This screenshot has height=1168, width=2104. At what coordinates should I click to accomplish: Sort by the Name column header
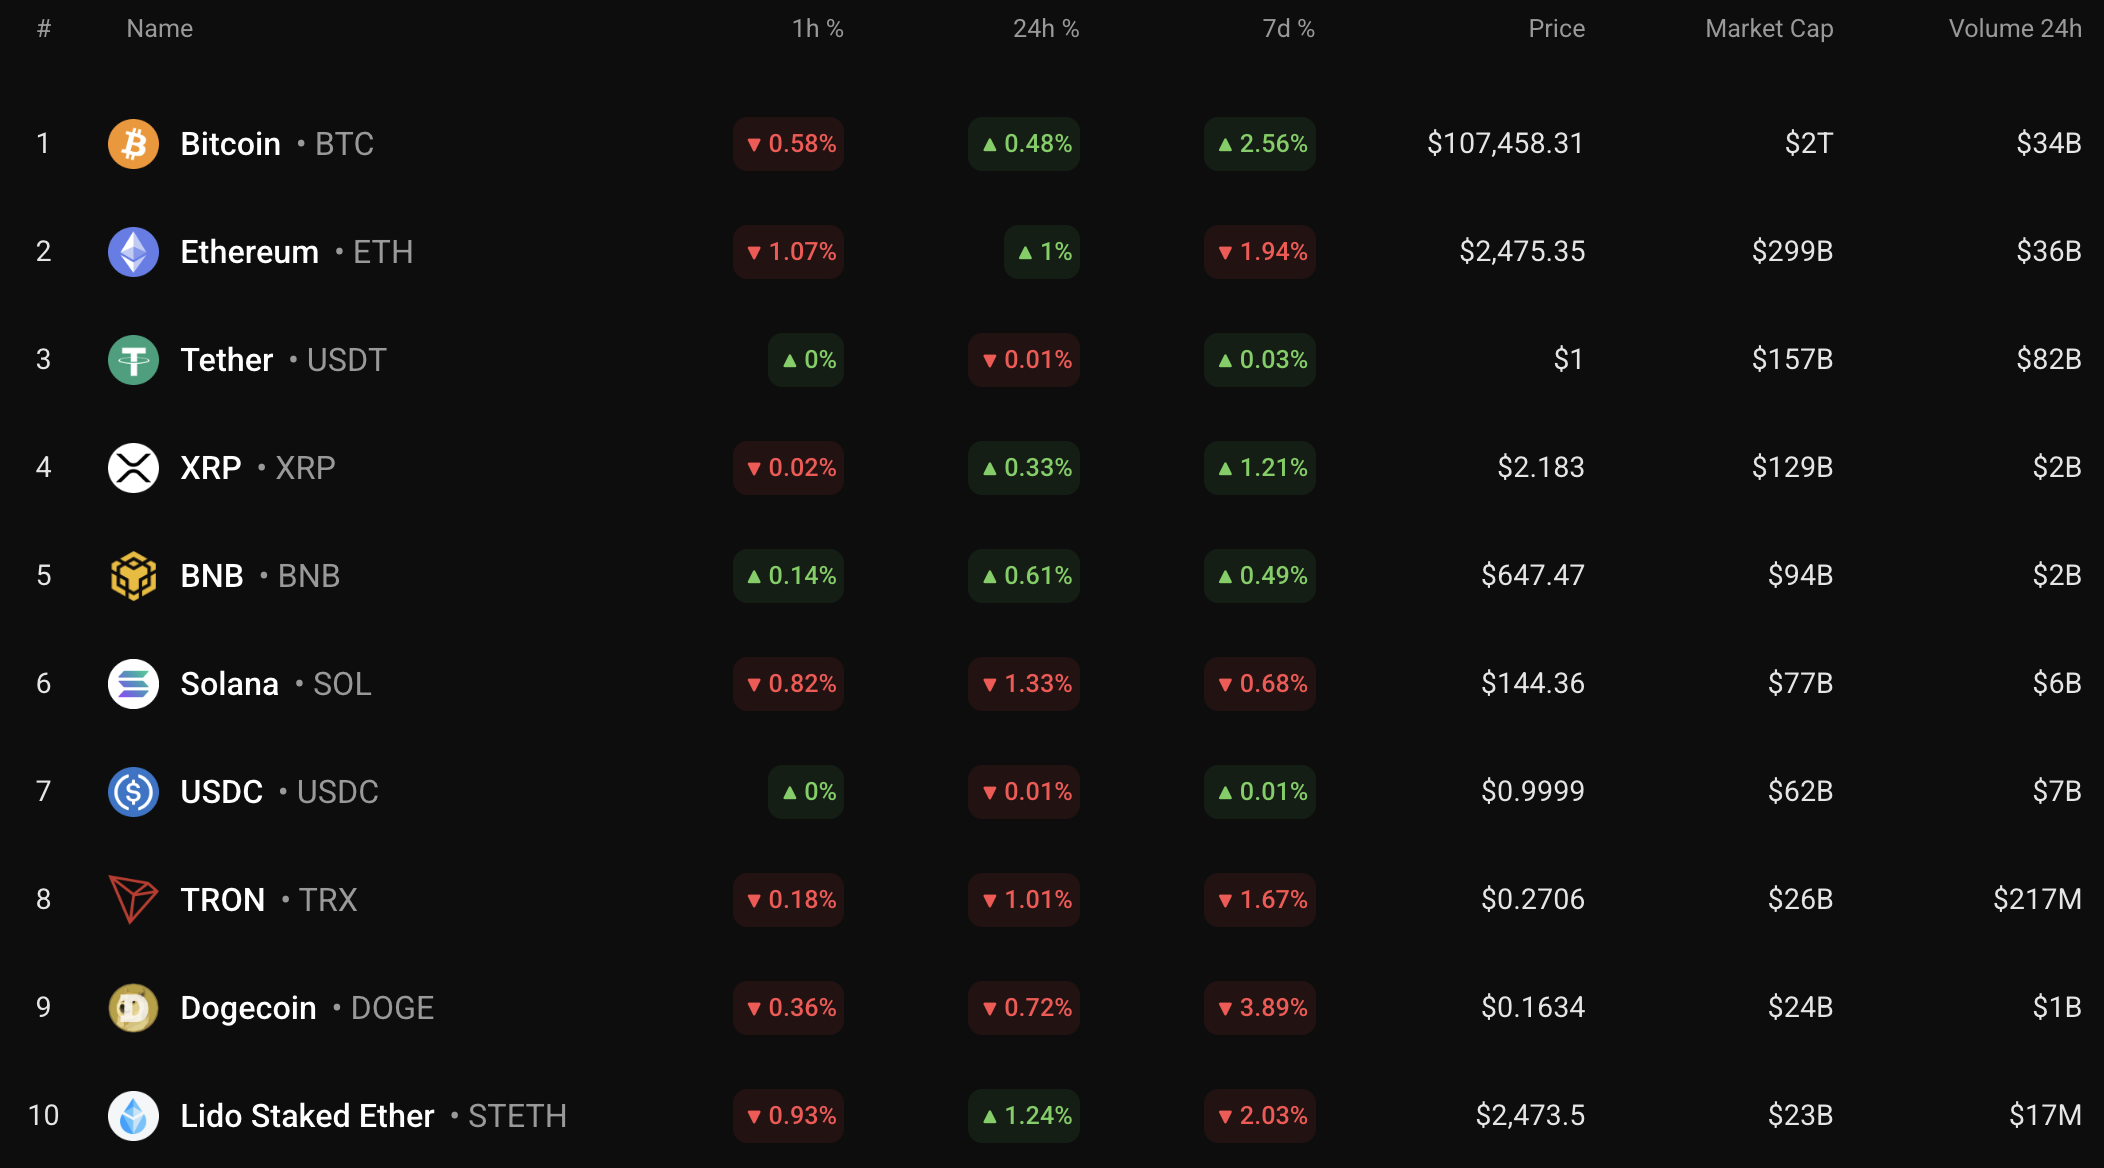pos(159,29)
